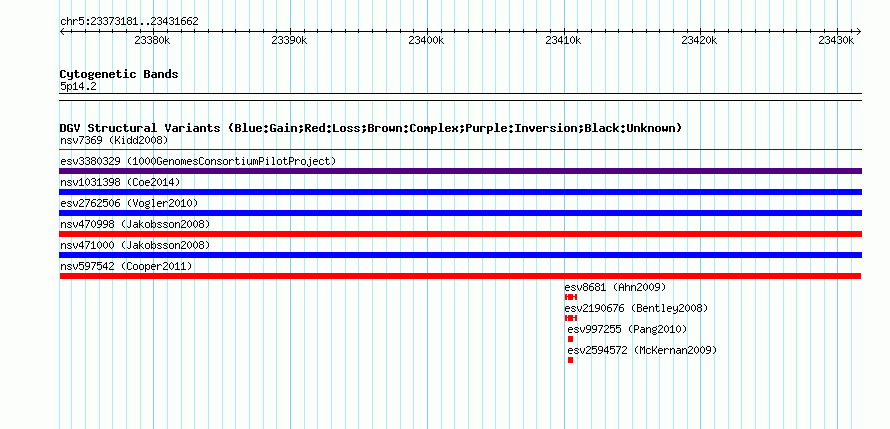
Task: Click the red nsv470998 loss bar
Action: (460, 234)
